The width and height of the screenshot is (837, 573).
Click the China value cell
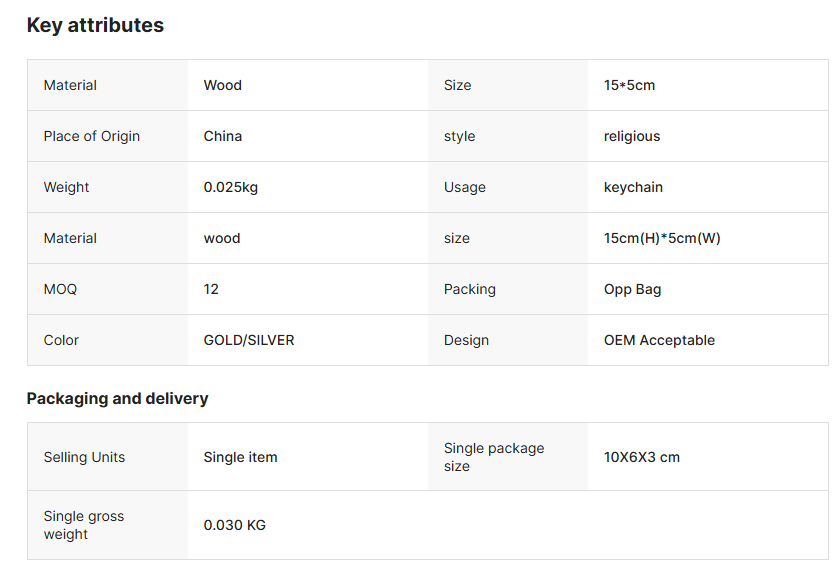223,136
